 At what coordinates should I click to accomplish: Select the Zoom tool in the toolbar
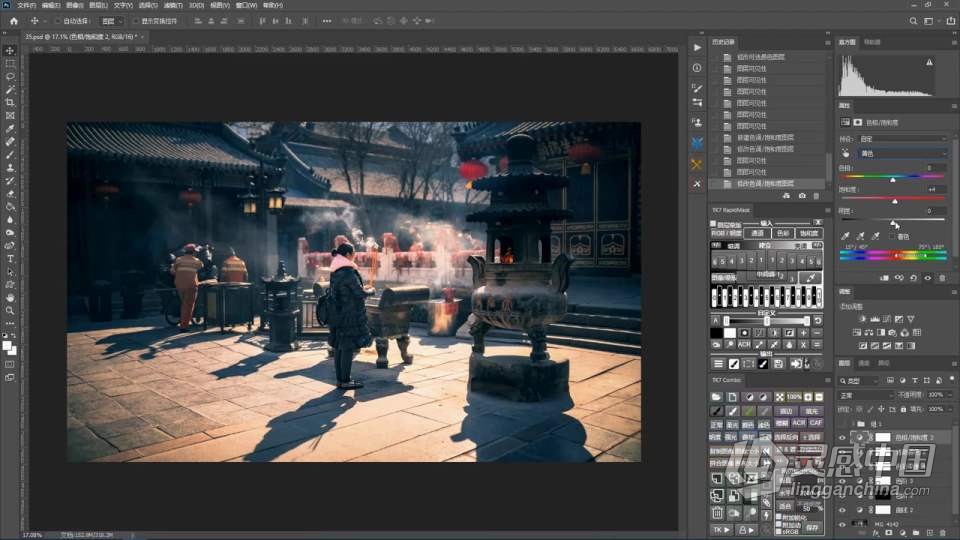click(10, 310)
